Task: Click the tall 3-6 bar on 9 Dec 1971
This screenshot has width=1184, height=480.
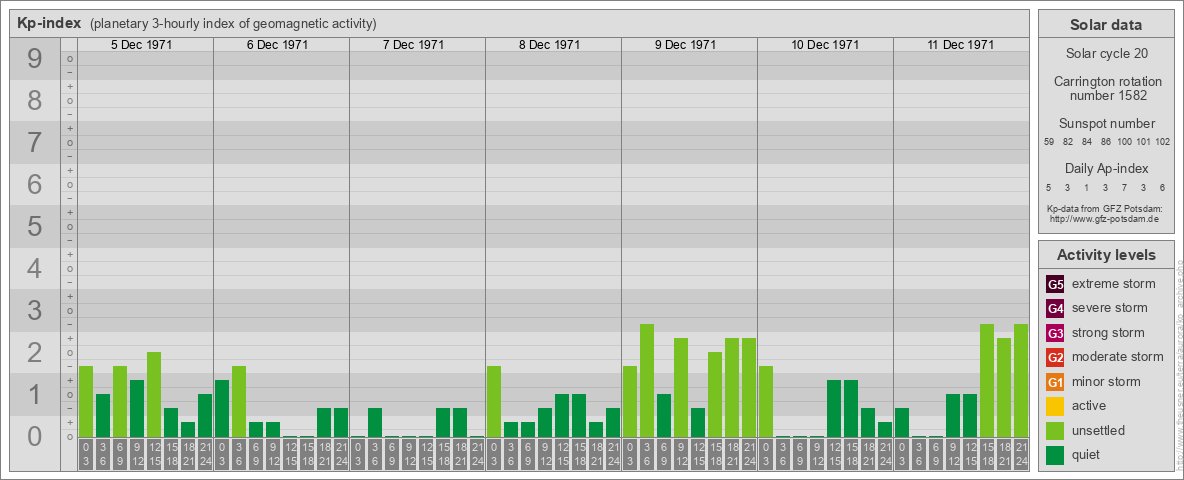Action: tap(646, 380)
